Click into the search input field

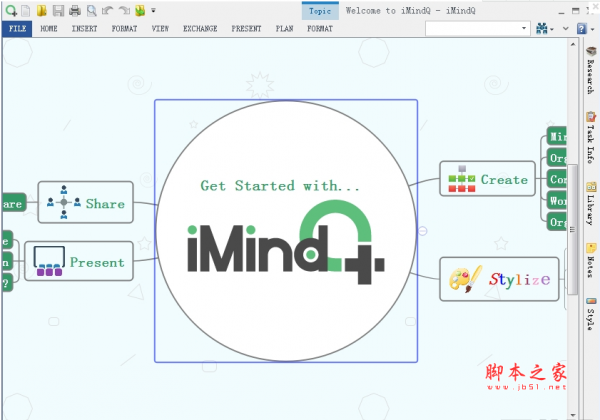click(472, 29)
